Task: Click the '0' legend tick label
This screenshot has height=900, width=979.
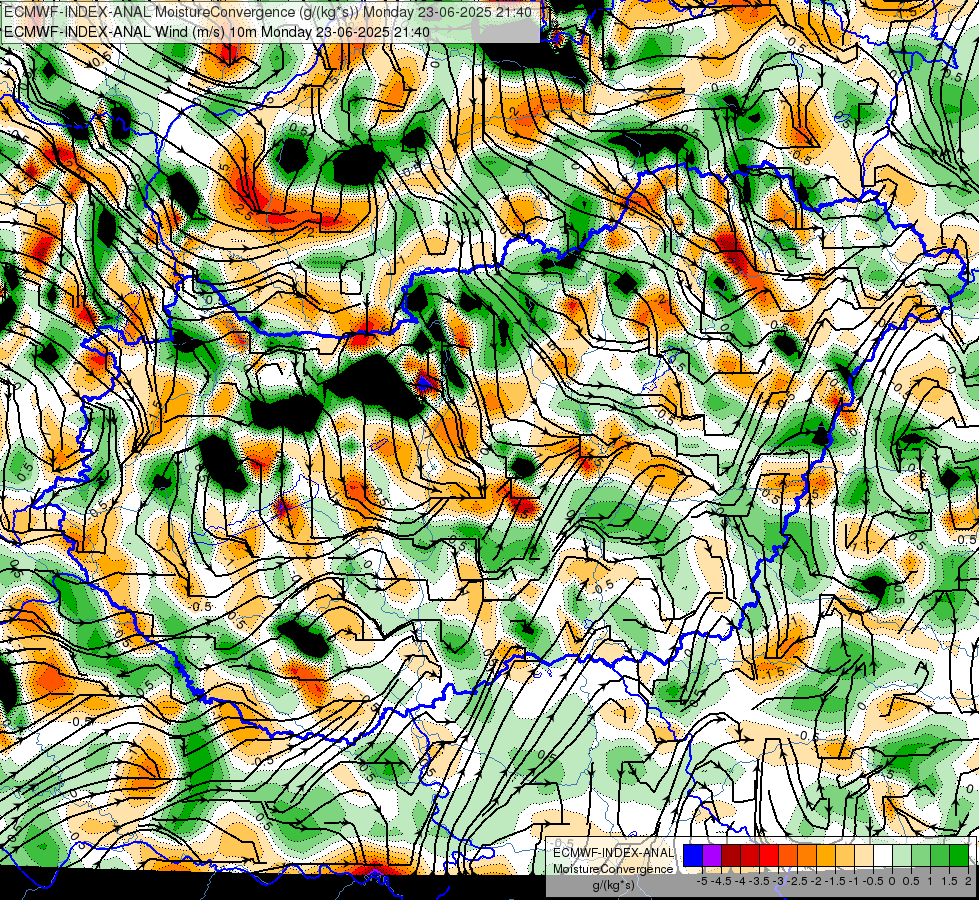Action: coord(892,881)
